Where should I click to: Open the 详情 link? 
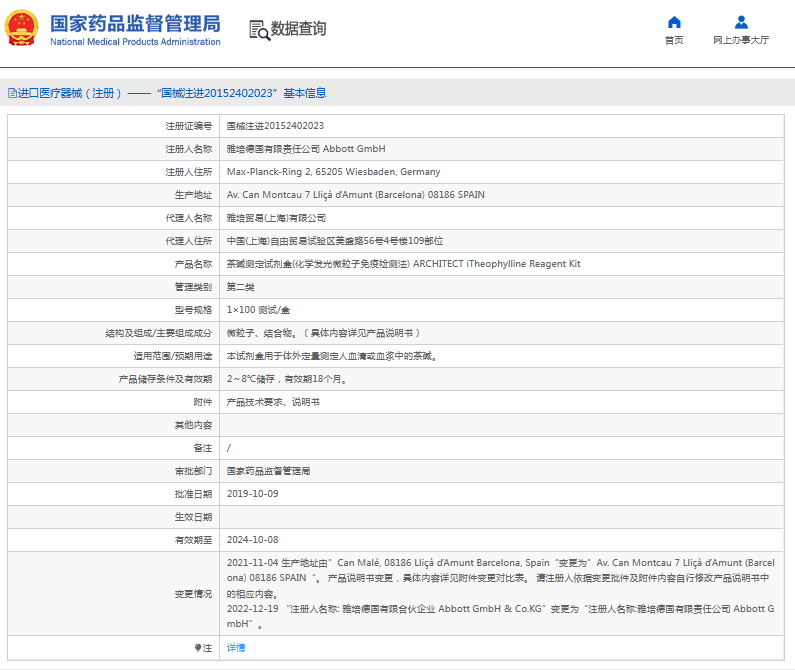pos(236,648)
